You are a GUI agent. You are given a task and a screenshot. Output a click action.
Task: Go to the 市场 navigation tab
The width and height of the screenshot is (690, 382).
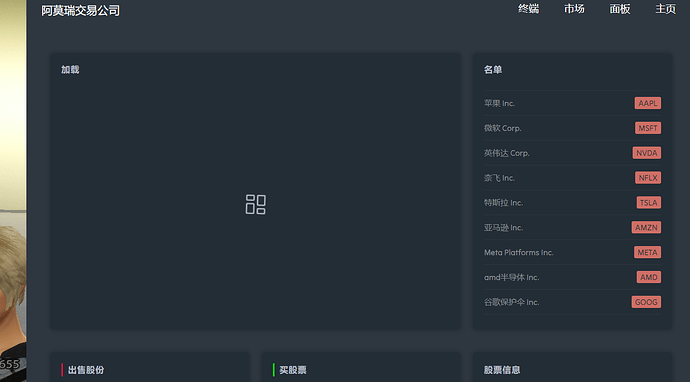[x=574, y=9]
